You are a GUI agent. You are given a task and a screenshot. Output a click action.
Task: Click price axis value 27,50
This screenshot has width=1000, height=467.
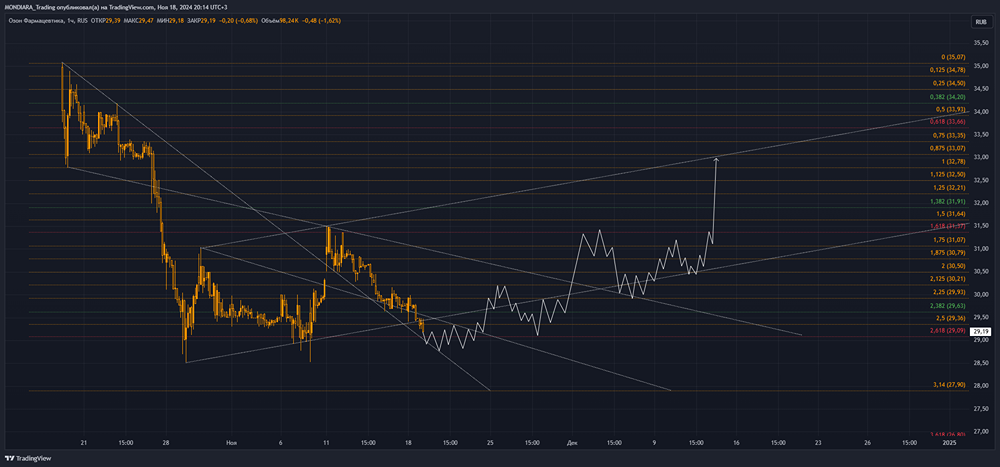coord(982,408)
